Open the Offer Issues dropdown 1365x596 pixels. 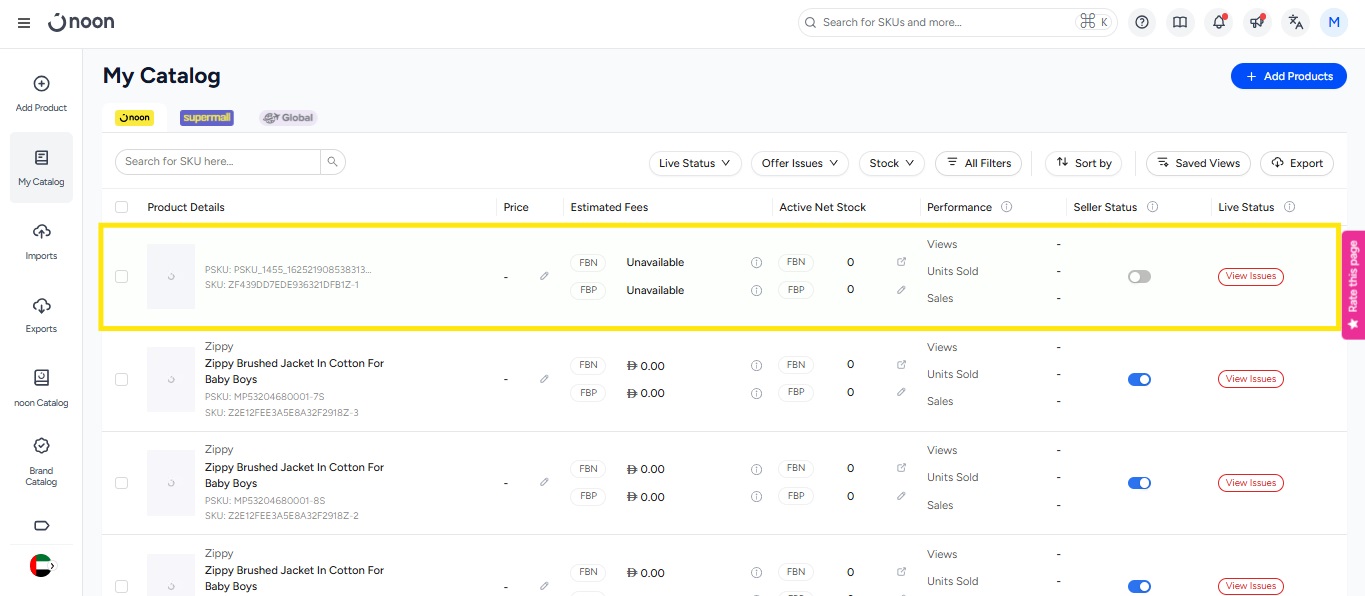pos(799,163)
